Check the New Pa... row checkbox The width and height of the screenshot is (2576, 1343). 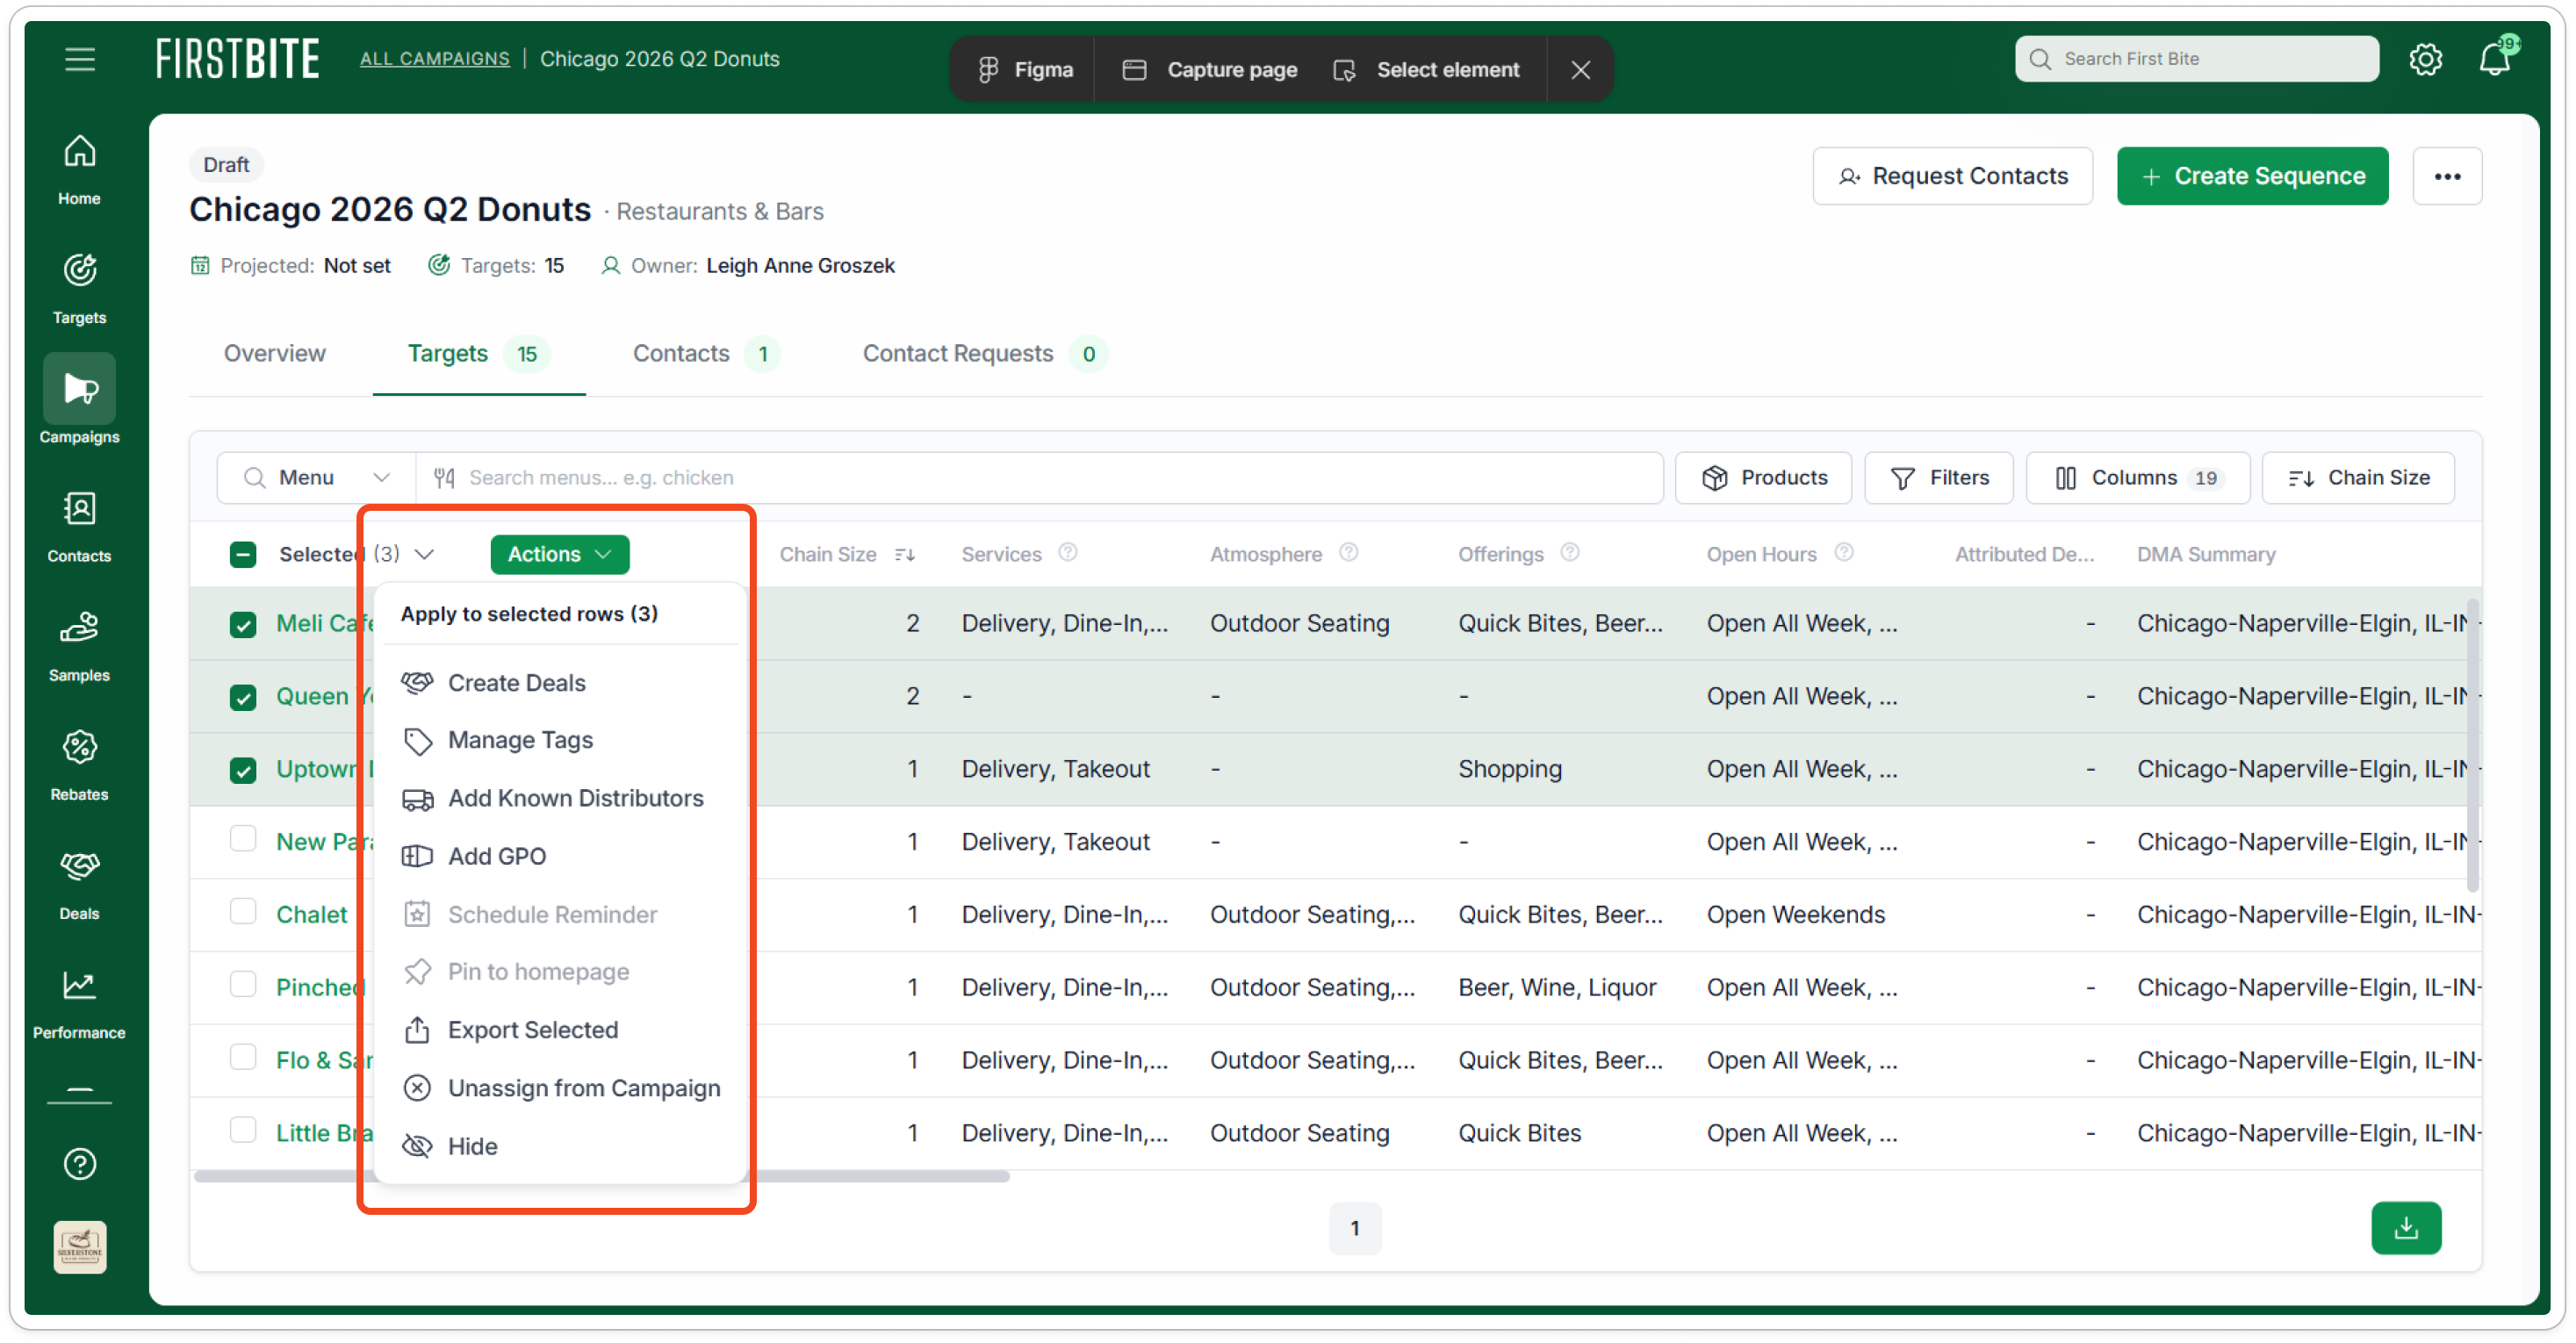(243, 838)
